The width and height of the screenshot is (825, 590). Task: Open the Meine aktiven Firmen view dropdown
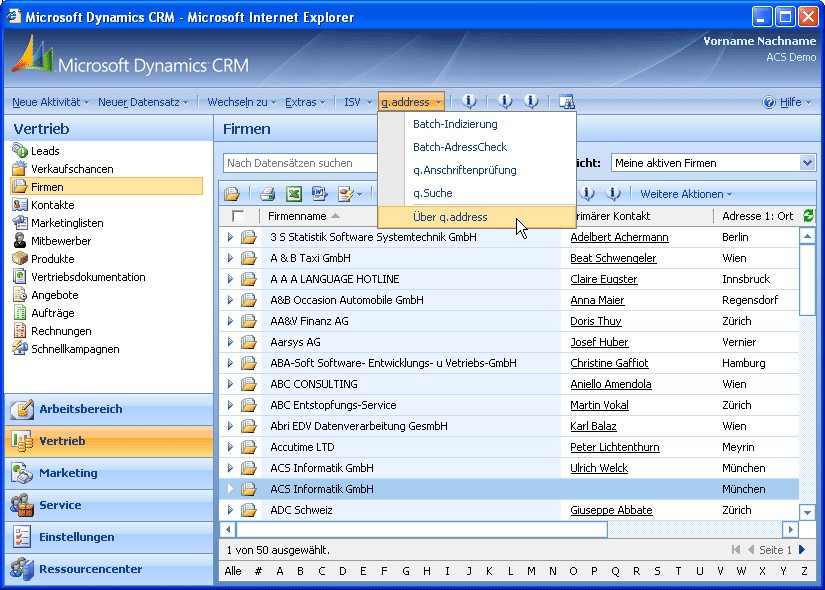807,163
